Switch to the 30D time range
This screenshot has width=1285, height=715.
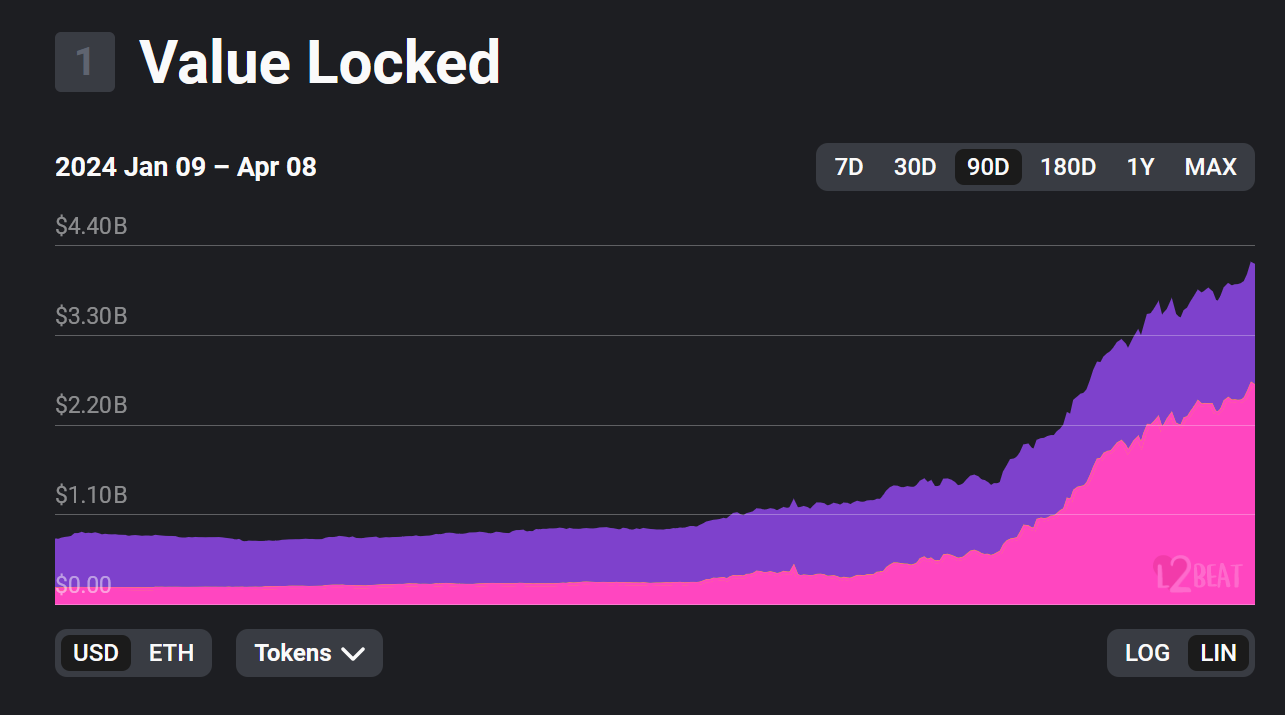pos(914,167)
